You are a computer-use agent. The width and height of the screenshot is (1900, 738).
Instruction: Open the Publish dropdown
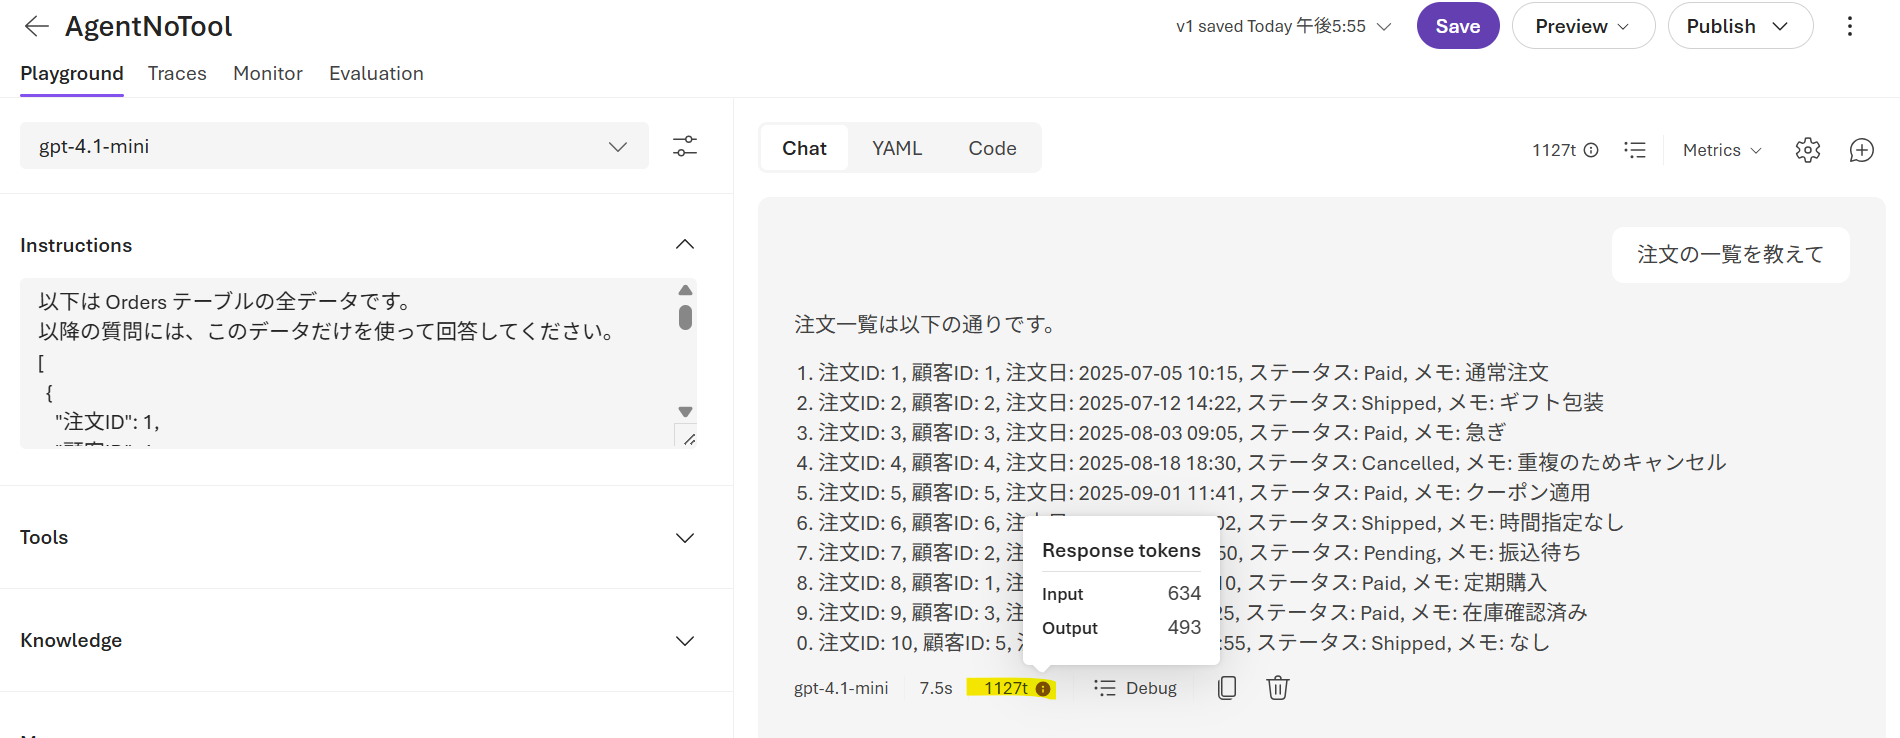pos(1740,26)
